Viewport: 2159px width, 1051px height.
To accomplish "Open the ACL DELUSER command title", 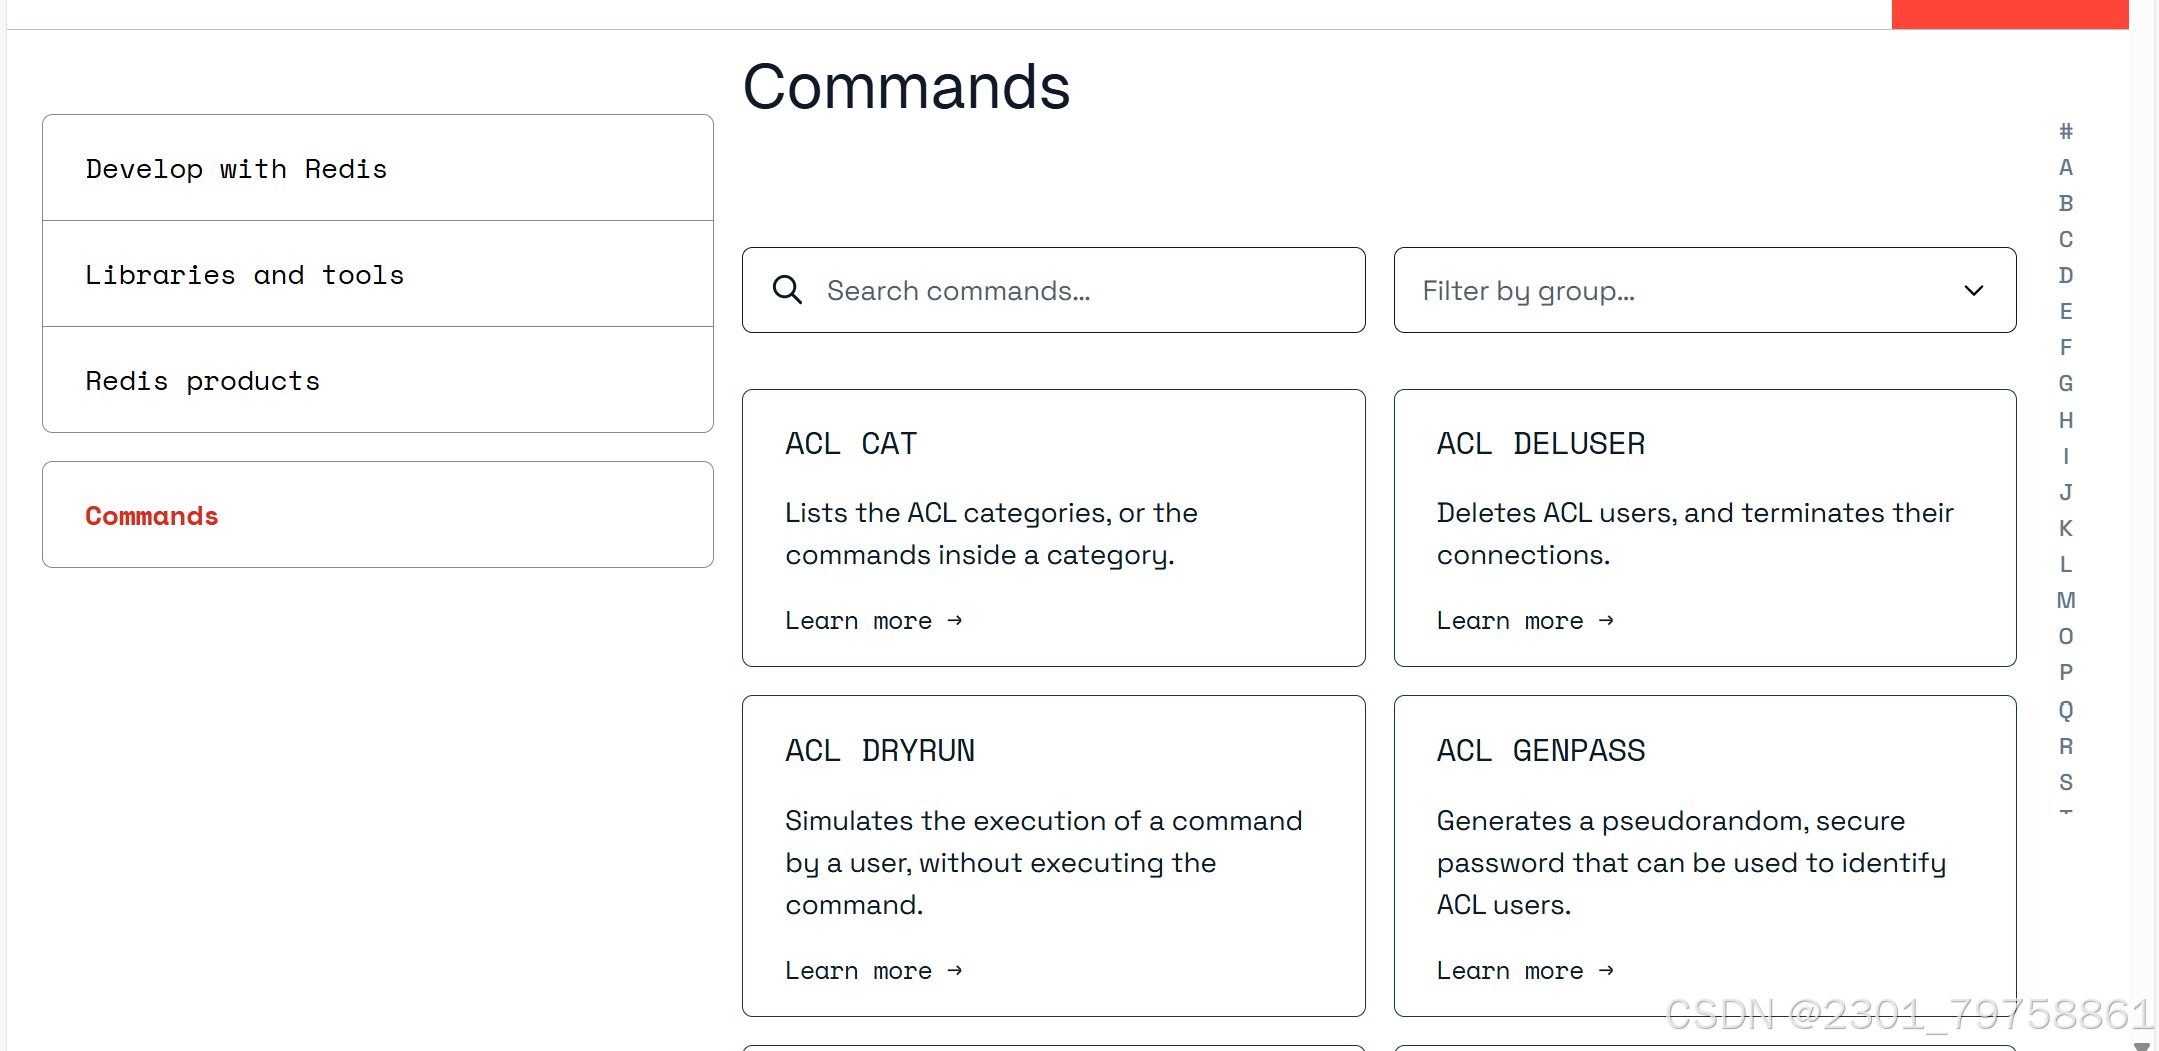I will [1540, 443].
